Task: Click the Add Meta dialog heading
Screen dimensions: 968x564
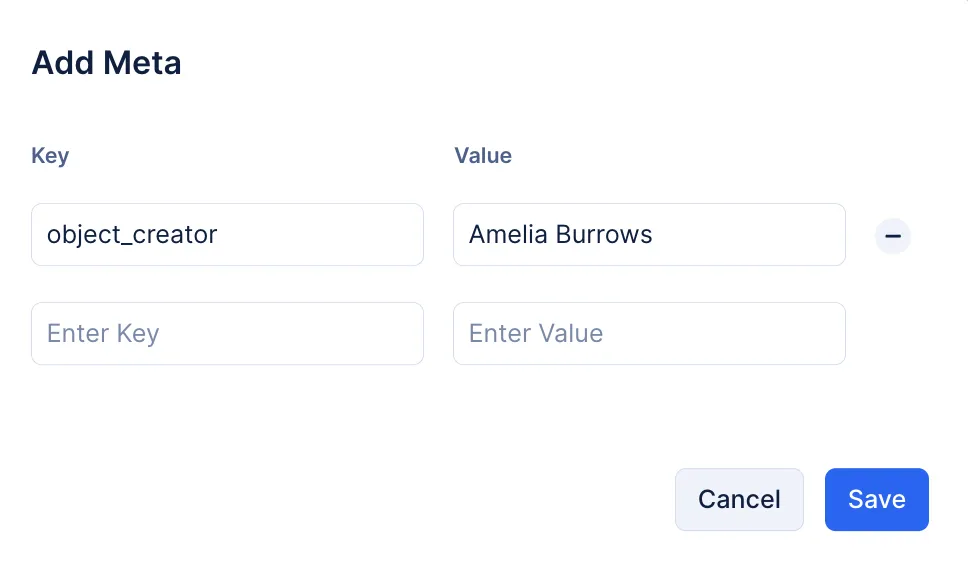Action: 106,63
